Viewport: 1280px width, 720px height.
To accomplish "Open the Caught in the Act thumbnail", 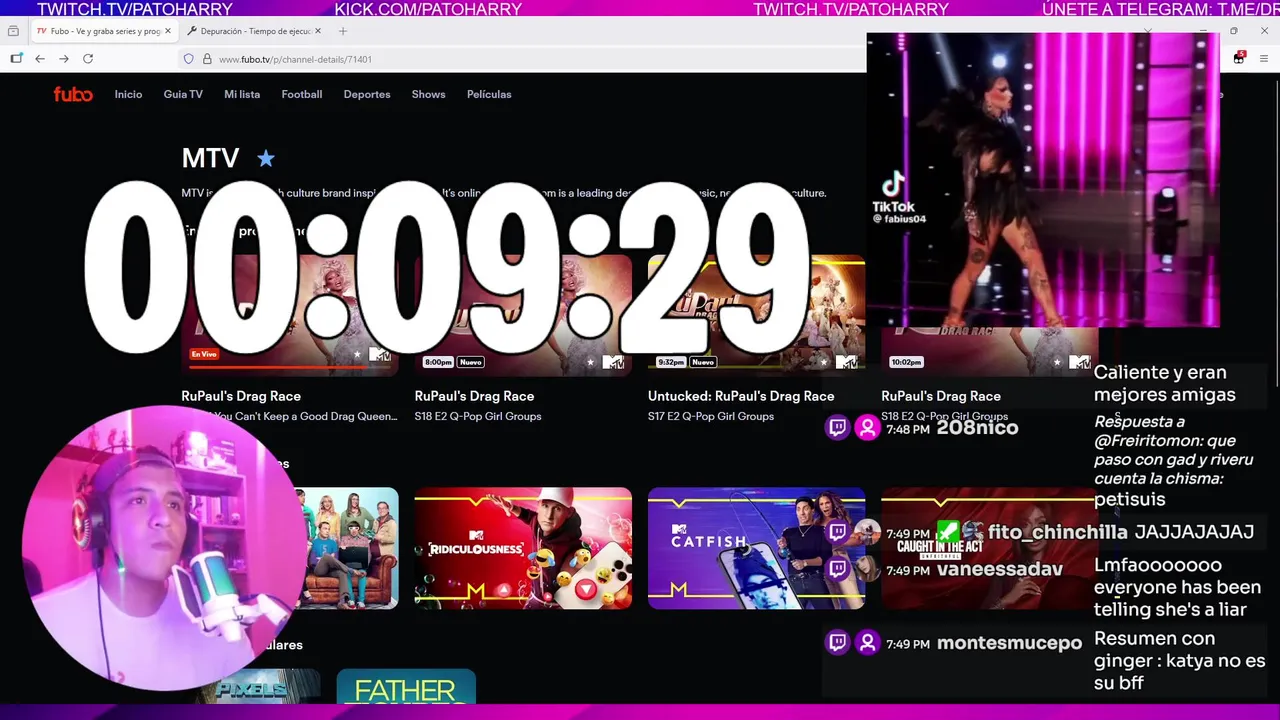I will click(989, 548).
